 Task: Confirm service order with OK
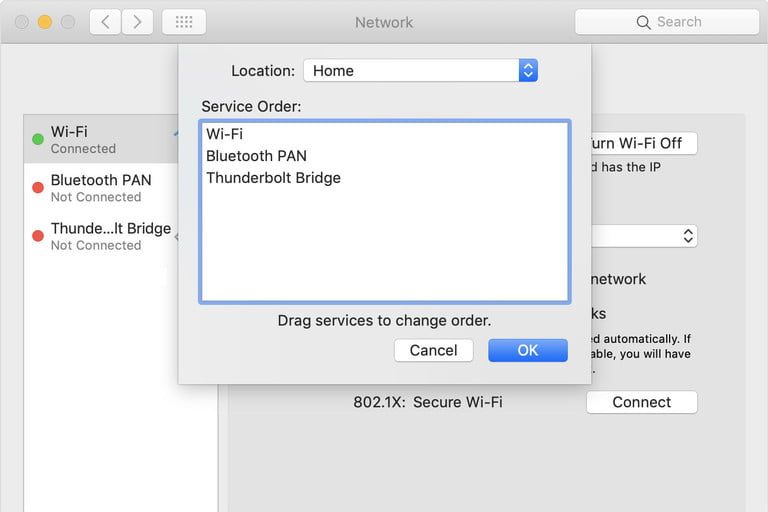(527, 350)
